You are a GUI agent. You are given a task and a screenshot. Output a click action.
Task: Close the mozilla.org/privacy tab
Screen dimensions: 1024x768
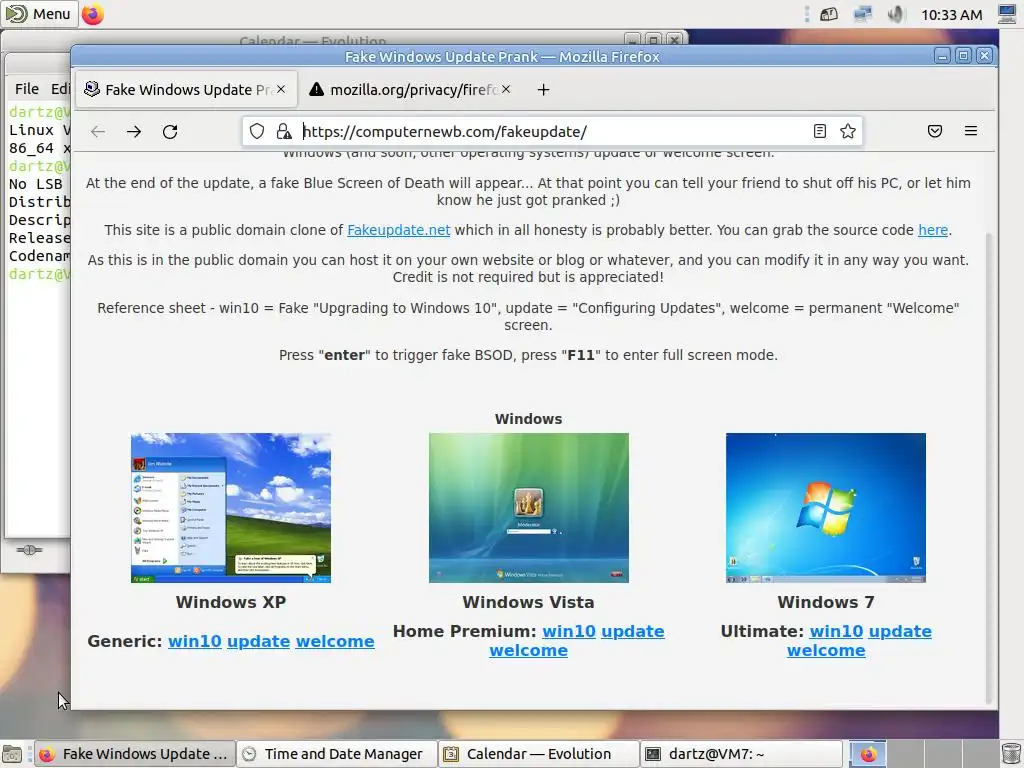pos(505,89)
